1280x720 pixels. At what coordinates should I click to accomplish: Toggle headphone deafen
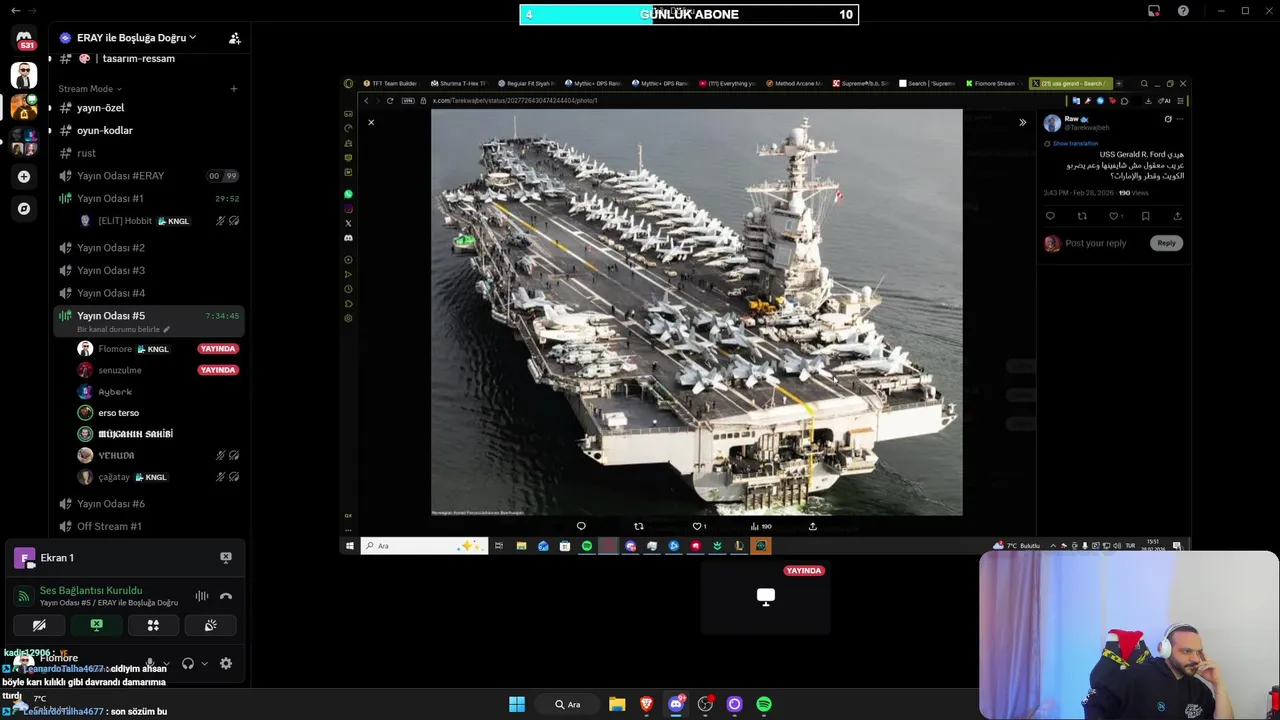tap(188, 664)
